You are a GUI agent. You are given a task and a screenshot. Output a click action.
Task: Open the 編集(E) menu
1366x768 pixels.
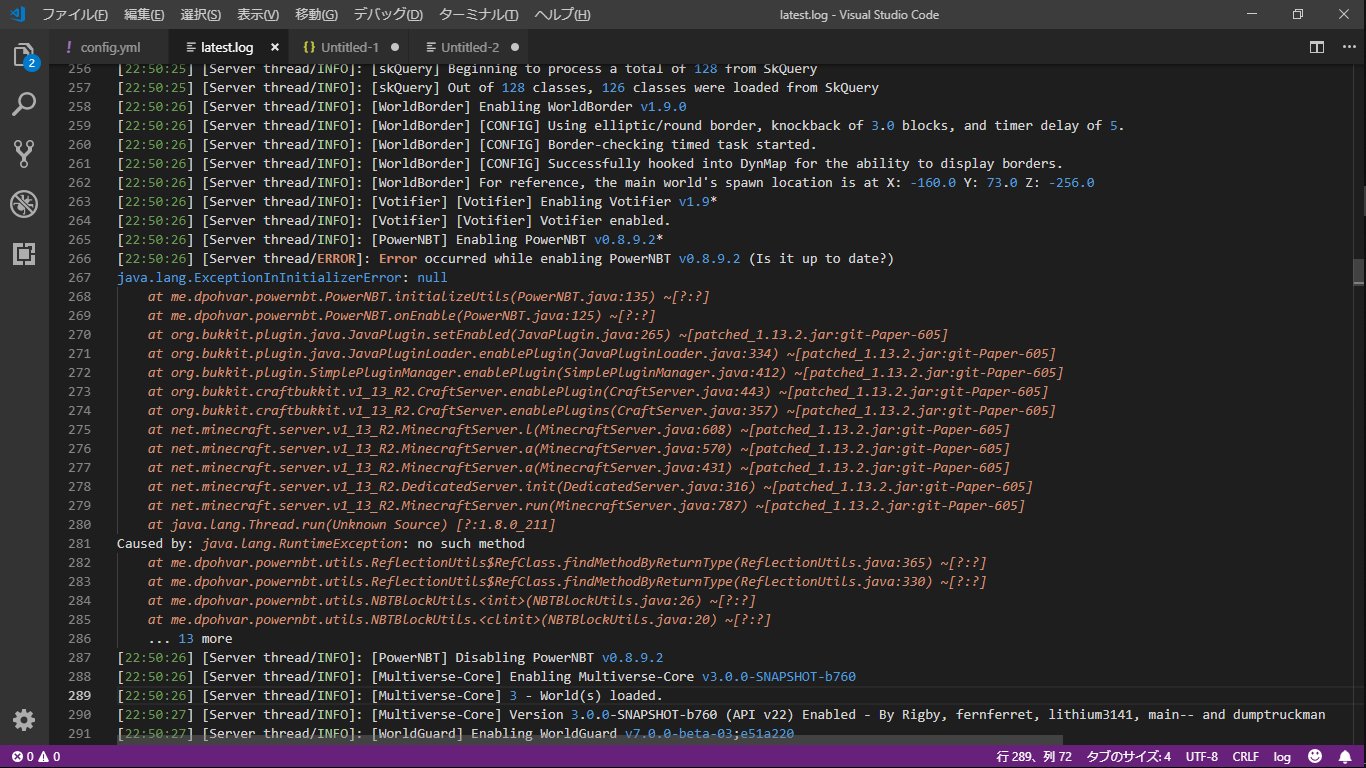(145, 15)
